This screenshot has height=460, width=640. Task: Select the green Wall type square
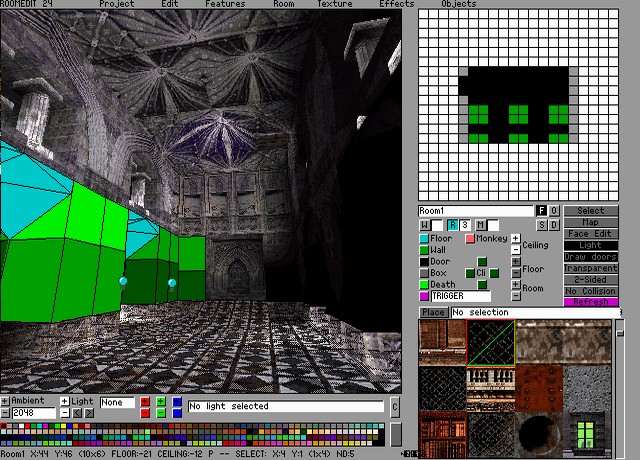424,250
